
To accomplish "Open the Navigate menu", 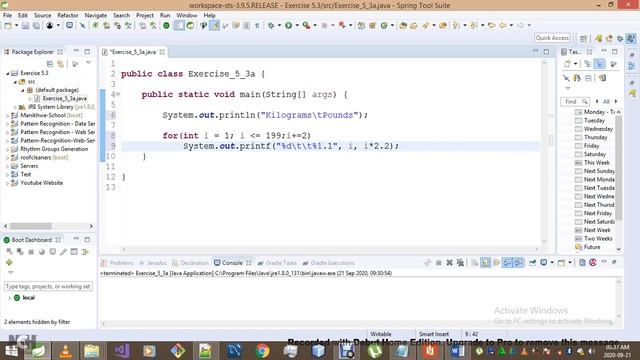I will click(x=96, y=16).
